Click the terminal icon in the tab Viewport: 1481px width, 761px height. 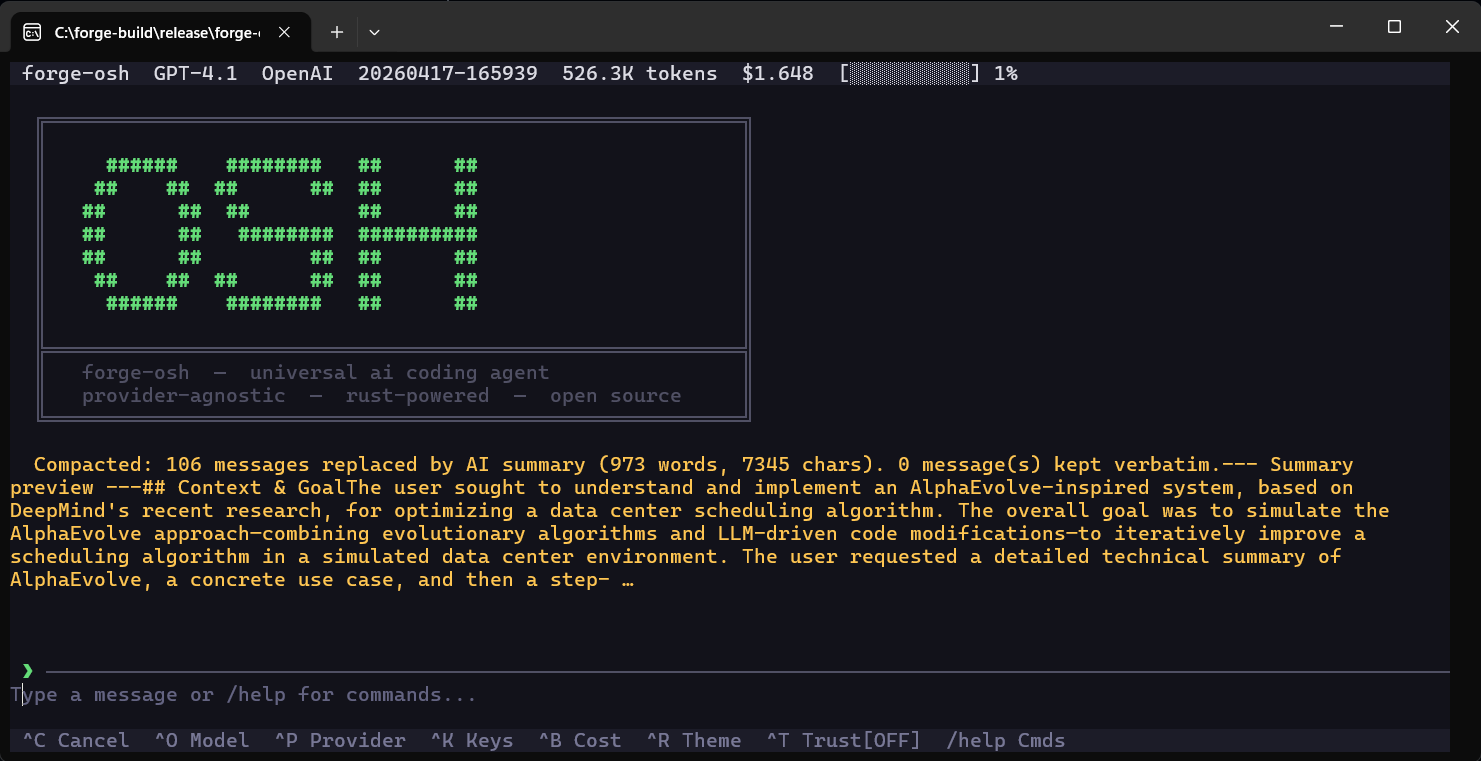(32, 32)
